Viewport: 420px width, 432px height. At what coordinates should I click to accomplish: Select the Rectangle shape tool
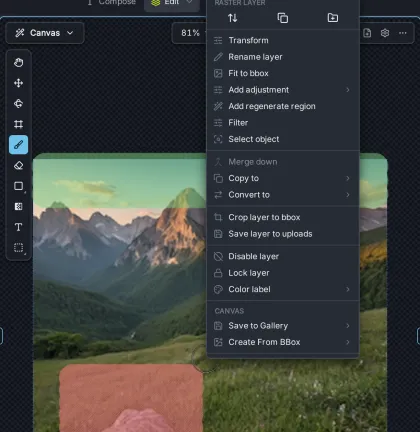pyautogui.click(x=18, y=186)
